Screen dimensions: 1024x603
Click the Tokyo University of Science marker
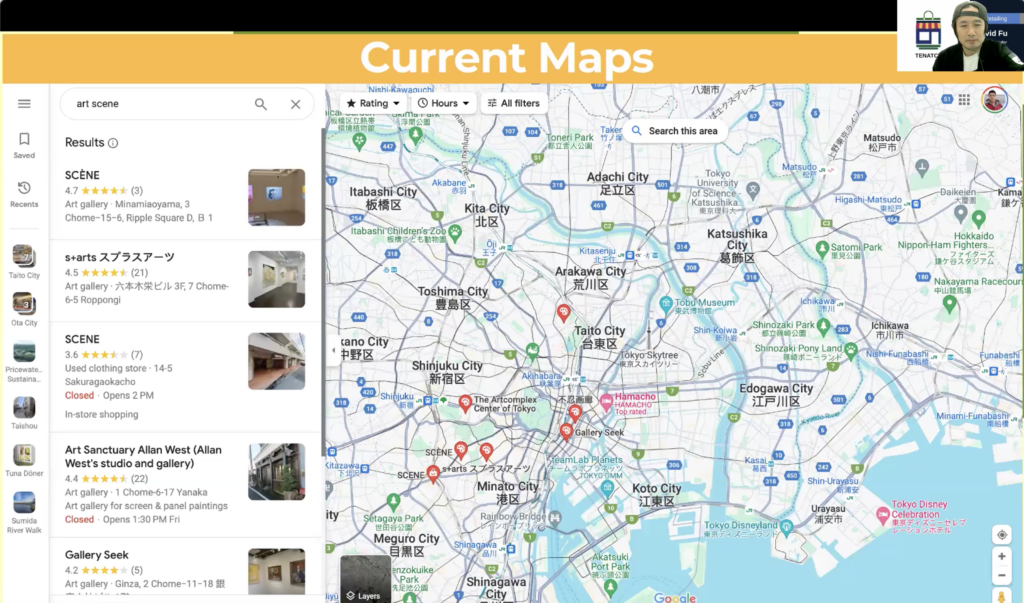752,190
